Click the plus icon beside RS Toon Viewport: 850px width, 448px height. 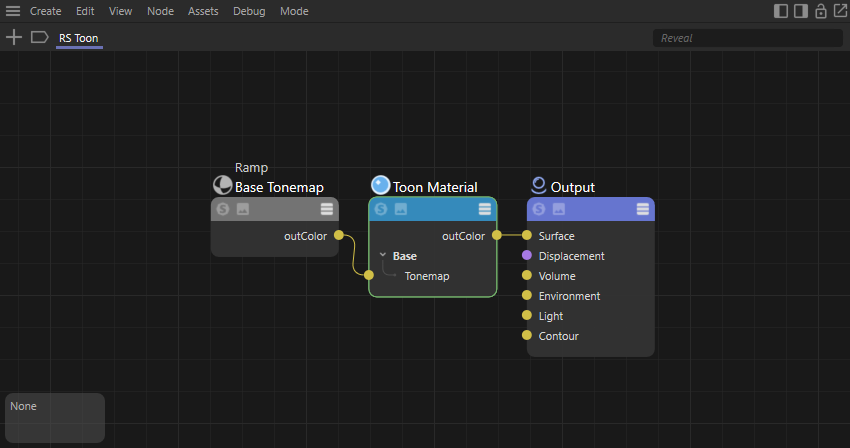coord(14,38)
